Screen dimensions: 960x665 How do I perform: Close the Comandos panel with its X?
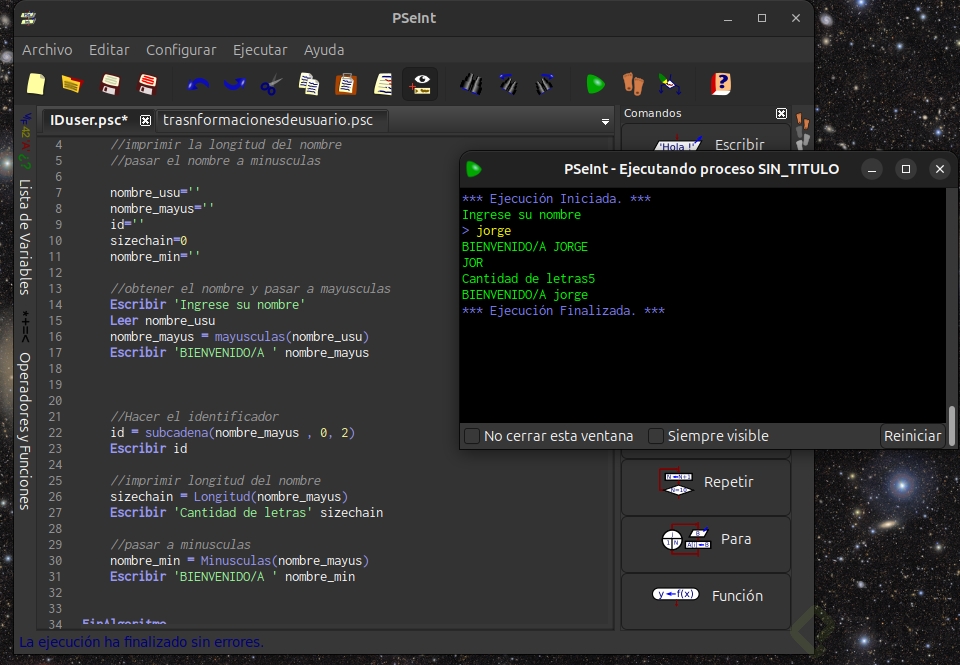[781, 114]
